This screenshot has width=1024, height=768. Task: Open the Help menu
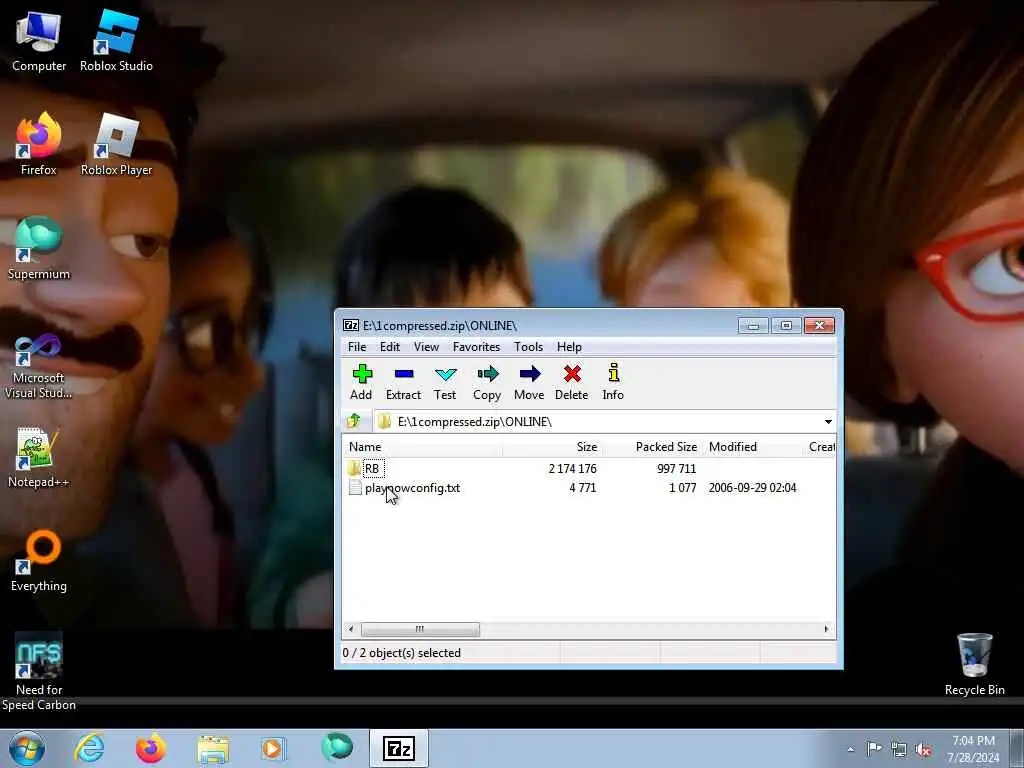pos(569,347)
